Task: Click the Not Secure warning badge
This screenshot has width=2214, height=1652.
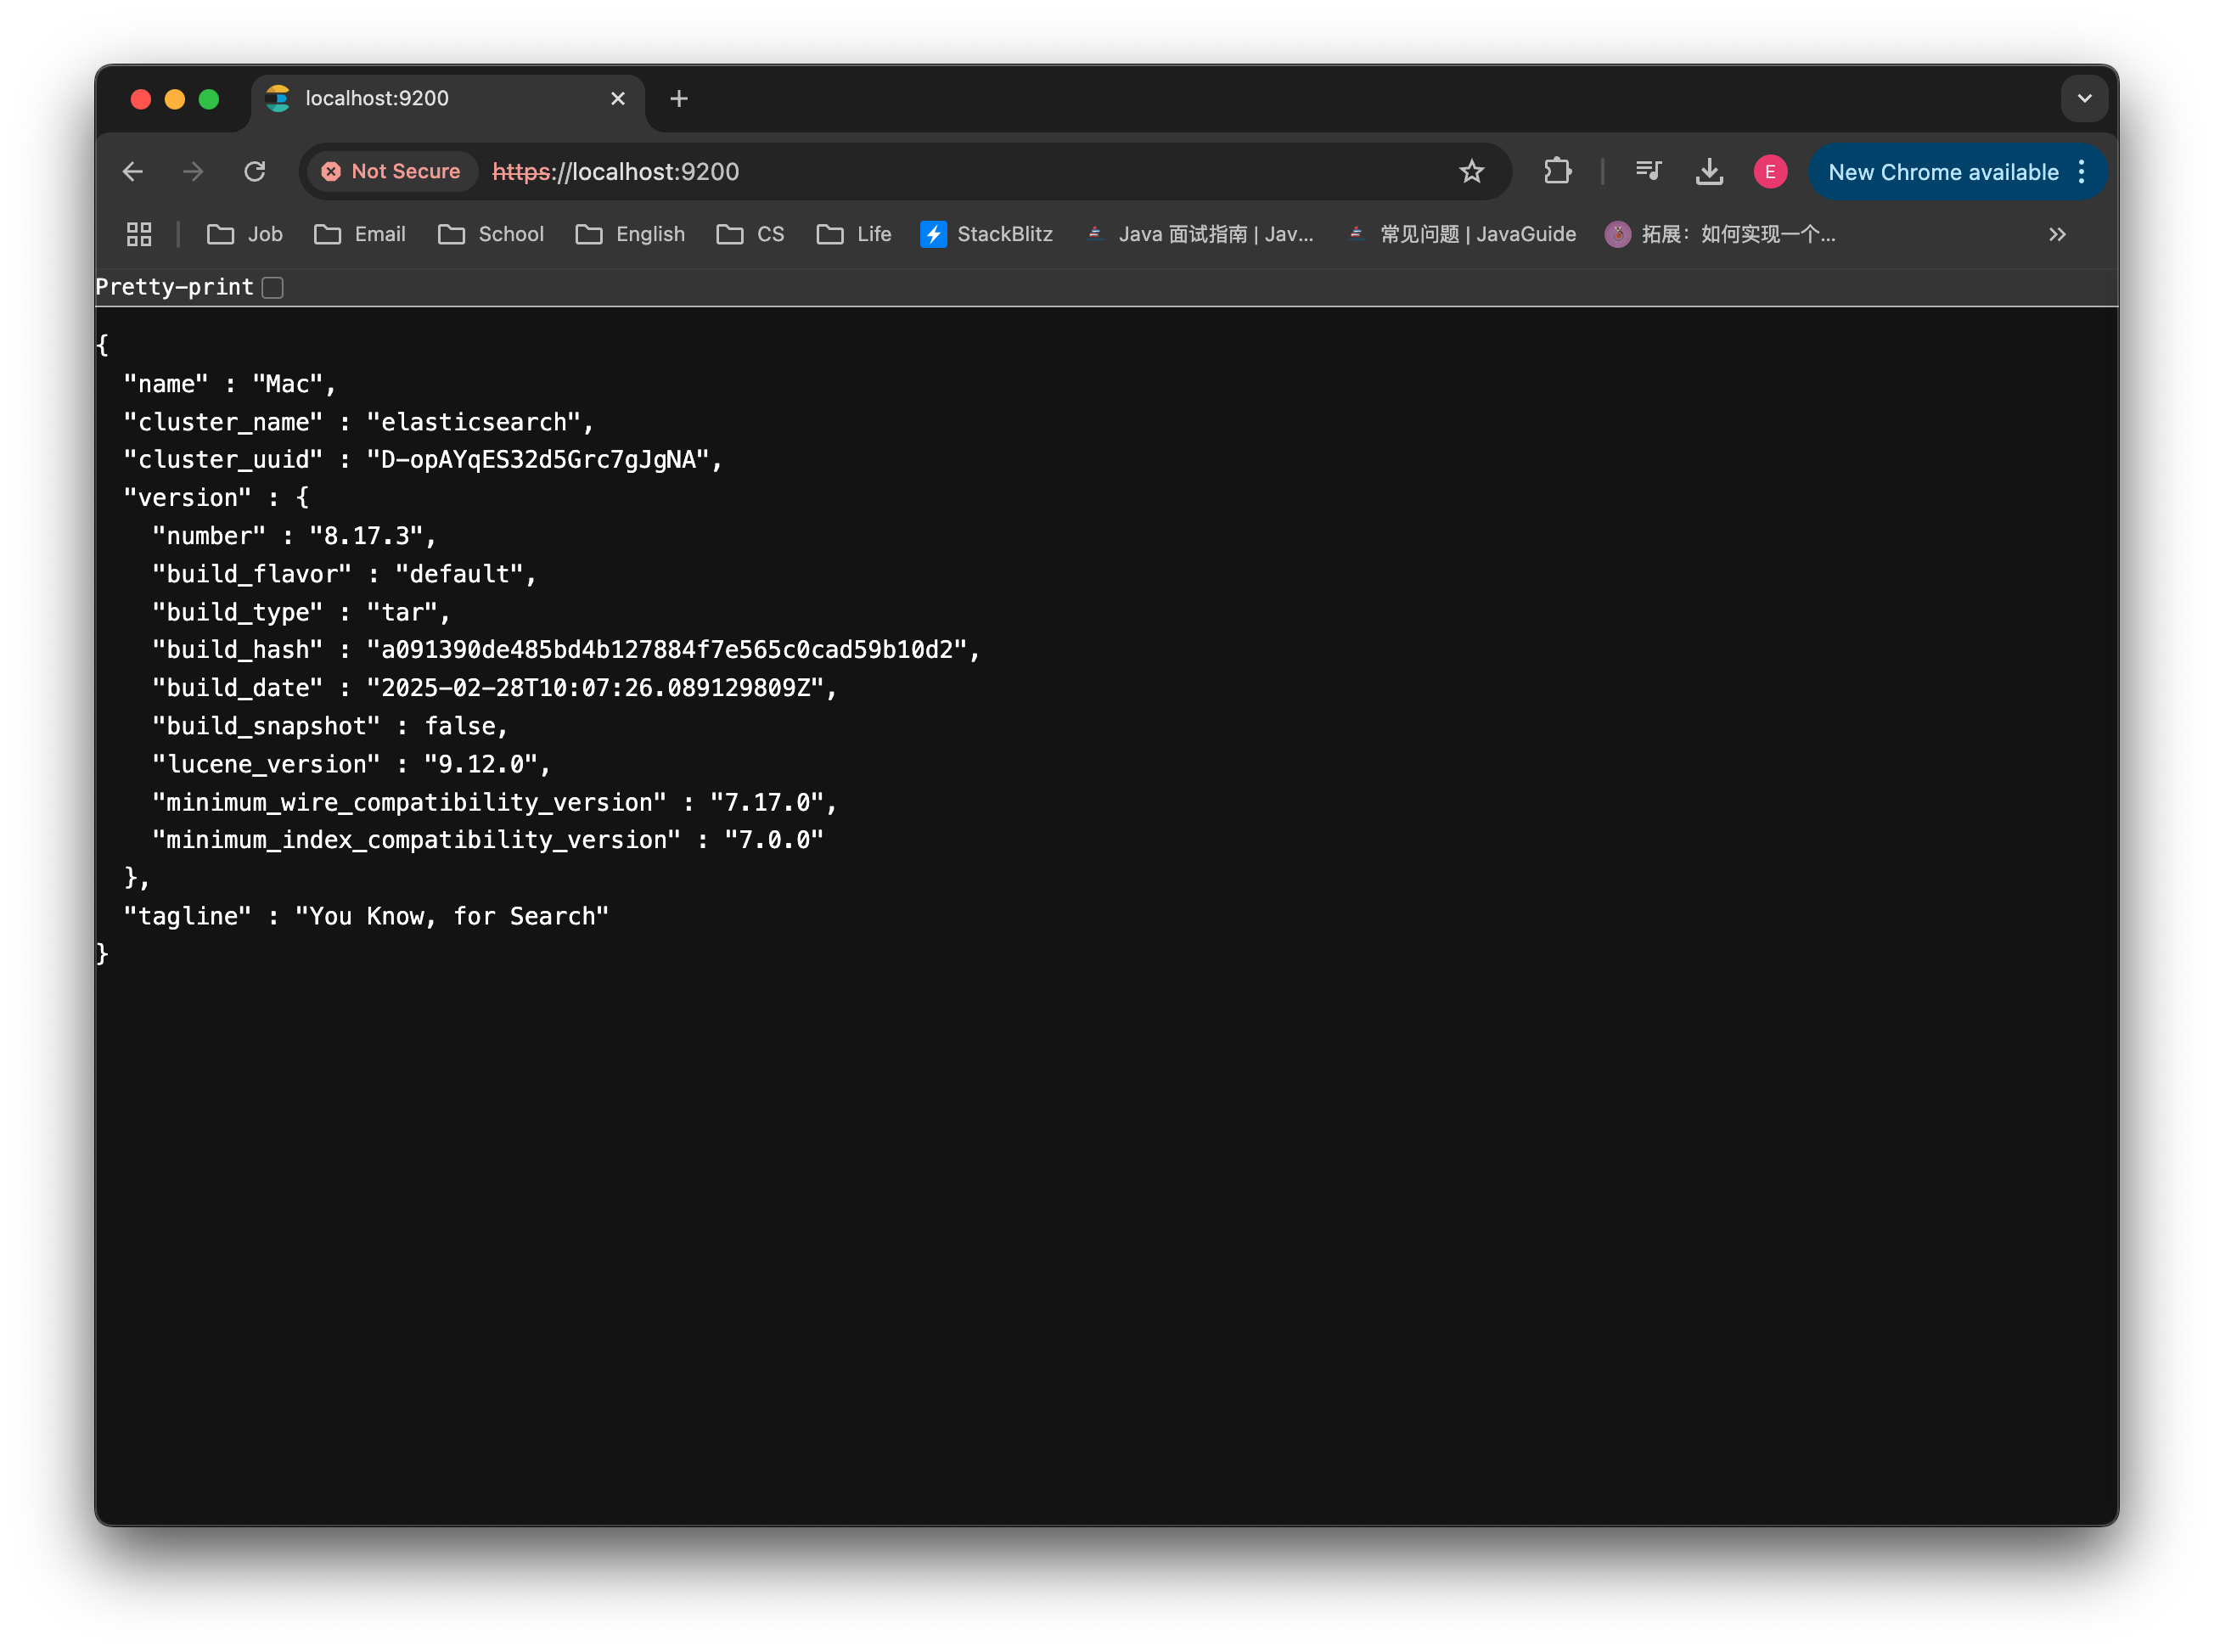Action: (391, 171)
